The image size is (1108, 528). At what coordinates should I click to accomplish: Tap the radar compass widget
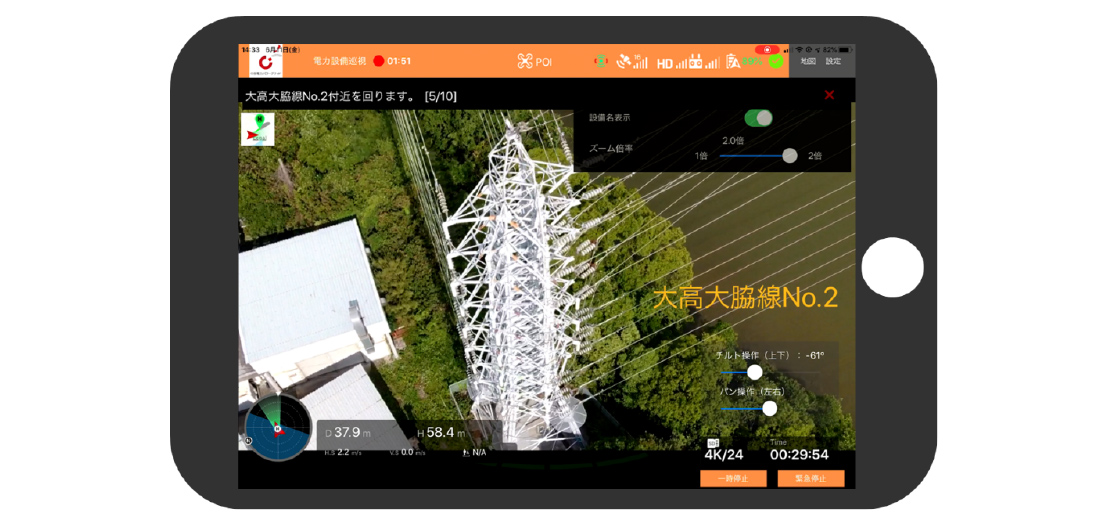pos(278,428)
